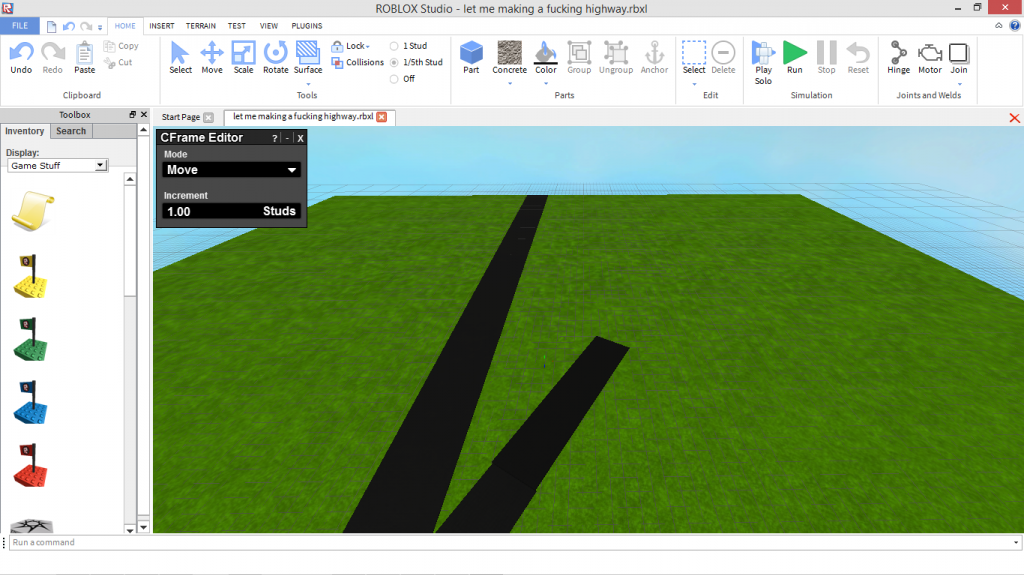This screenshot has width=1024, height=575.
Task: Click the Join surfaces tool
Action: click(x=959, y=58)
